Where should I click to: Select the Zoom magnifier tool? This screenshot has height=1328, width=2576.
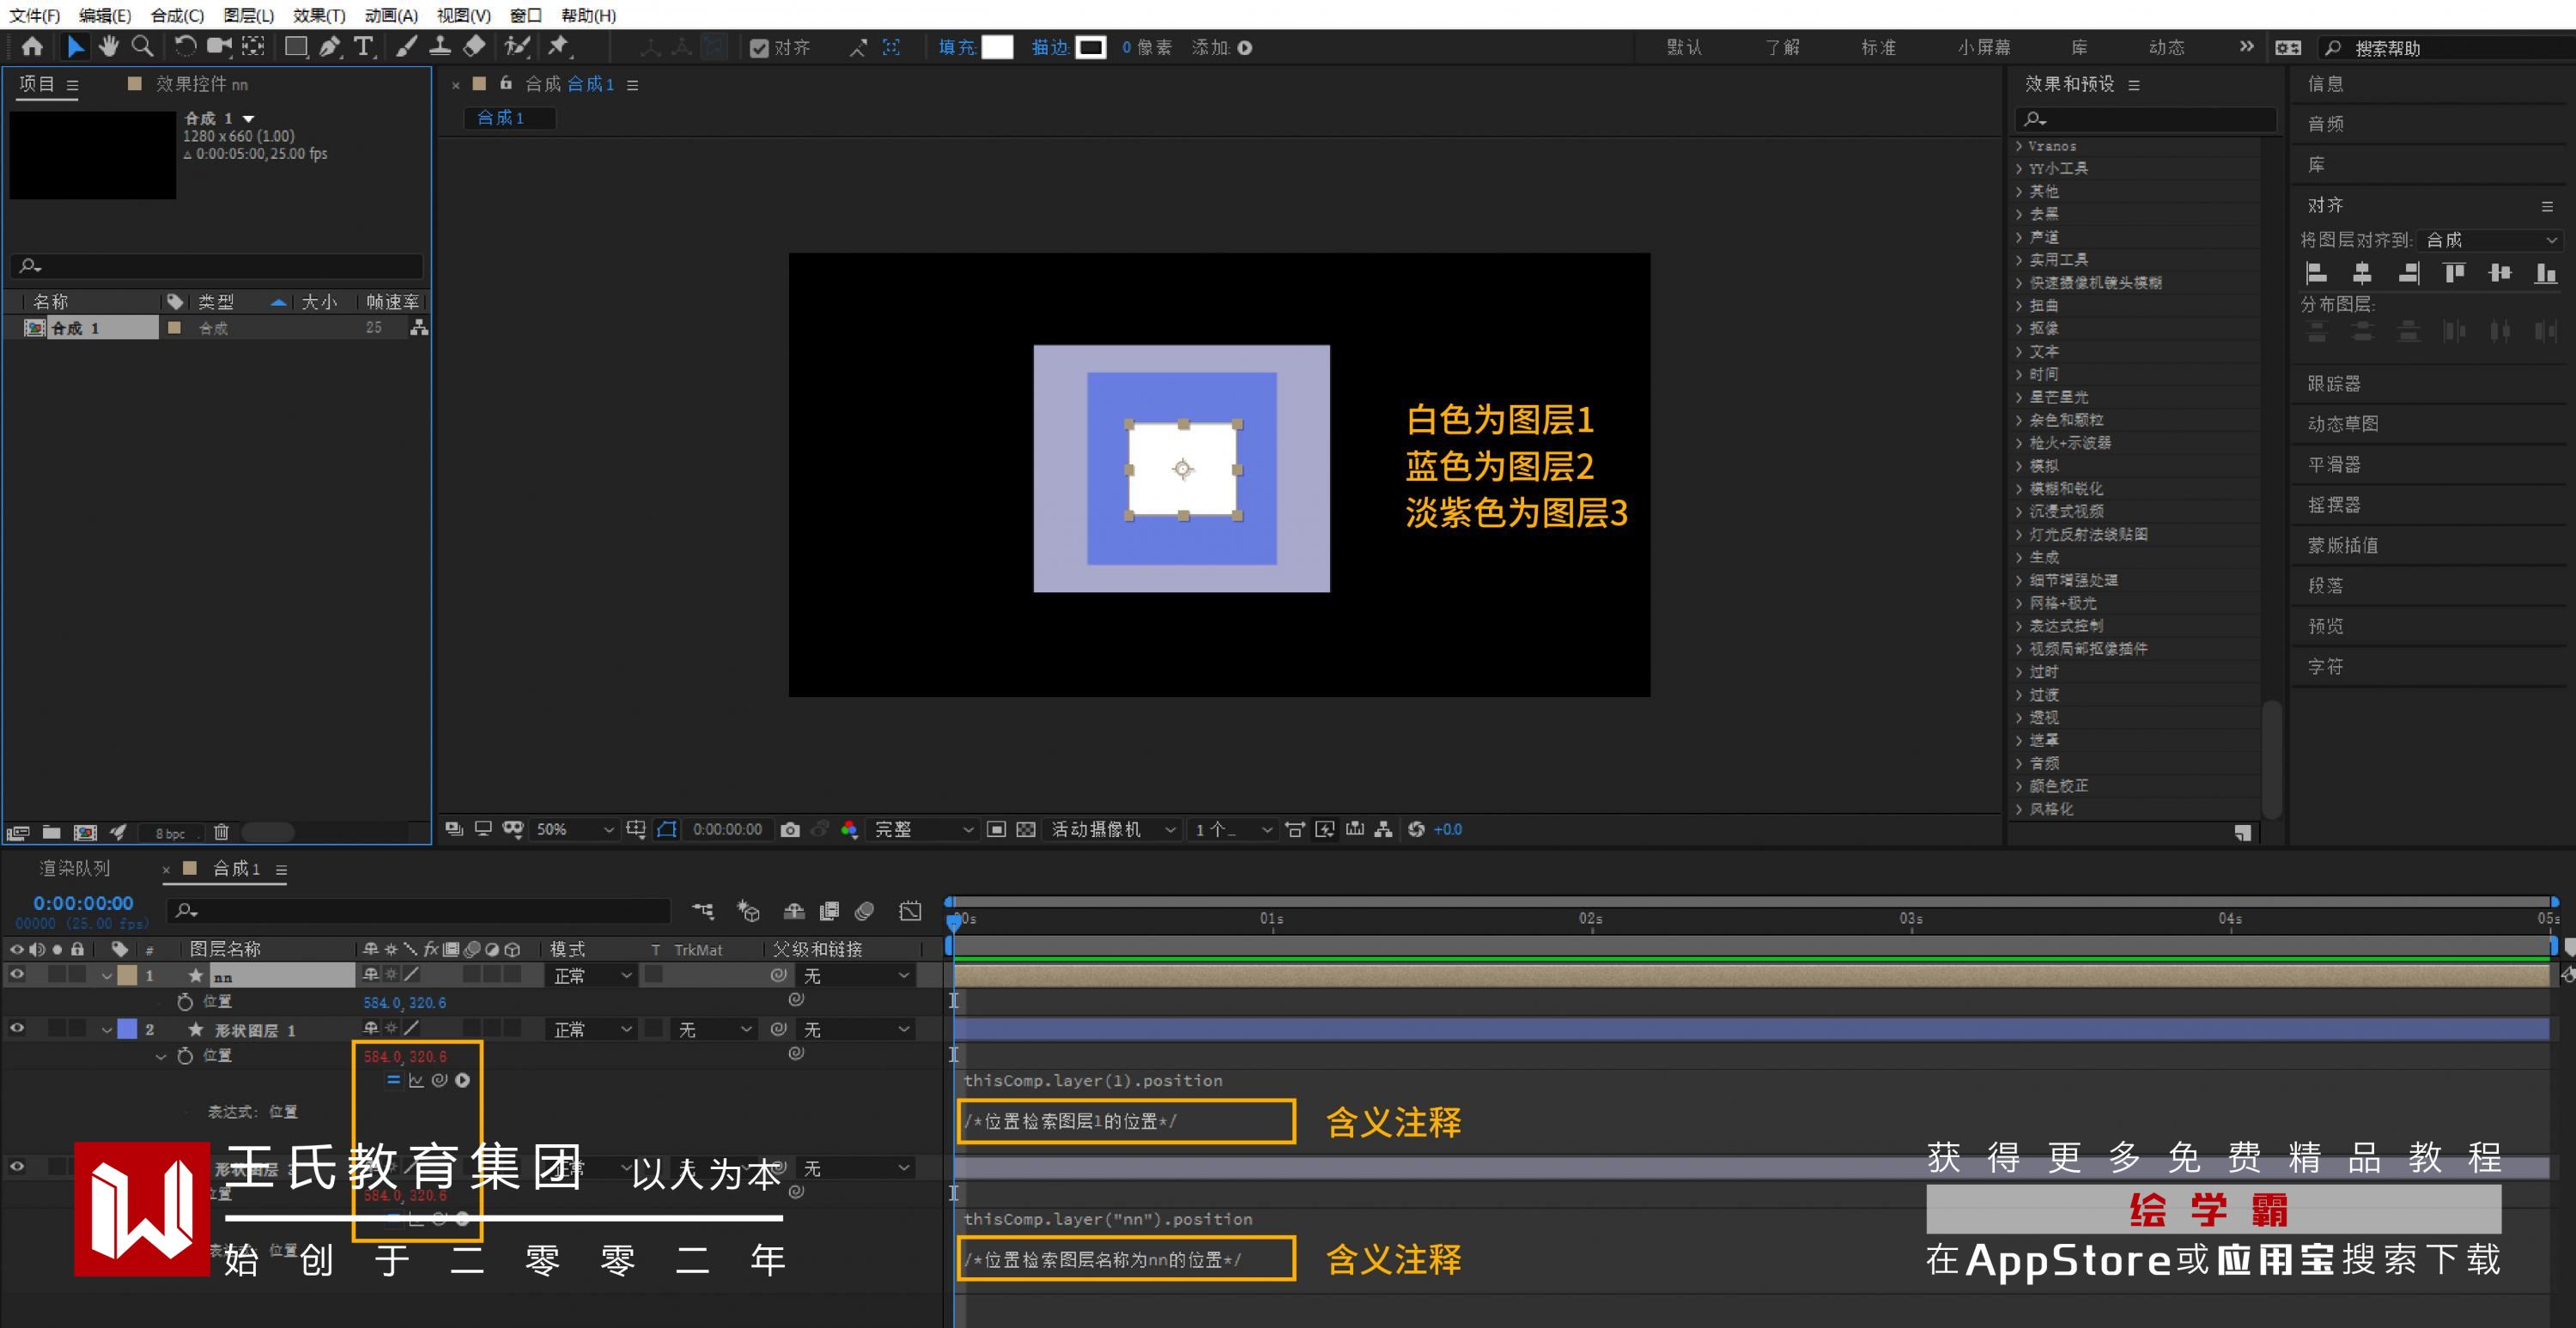pyautogui.click(x=143, y=46)
